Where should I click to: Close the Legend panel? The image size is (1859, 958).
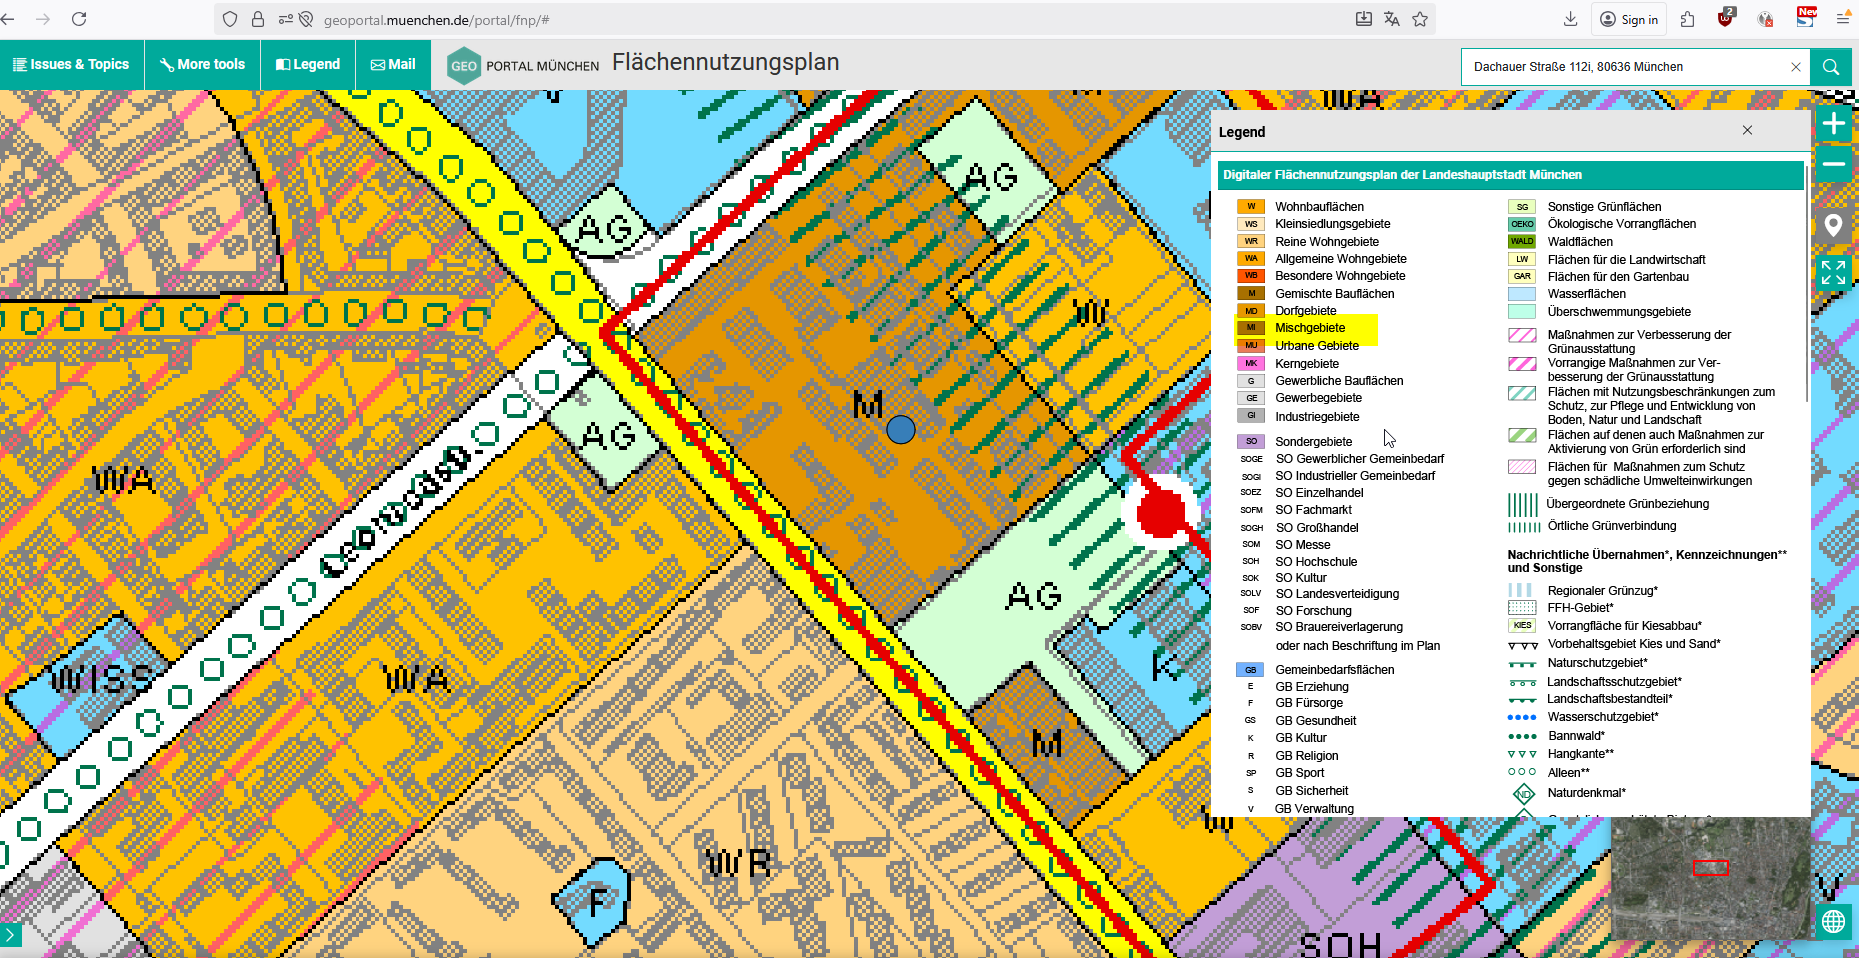[1747, 130]
